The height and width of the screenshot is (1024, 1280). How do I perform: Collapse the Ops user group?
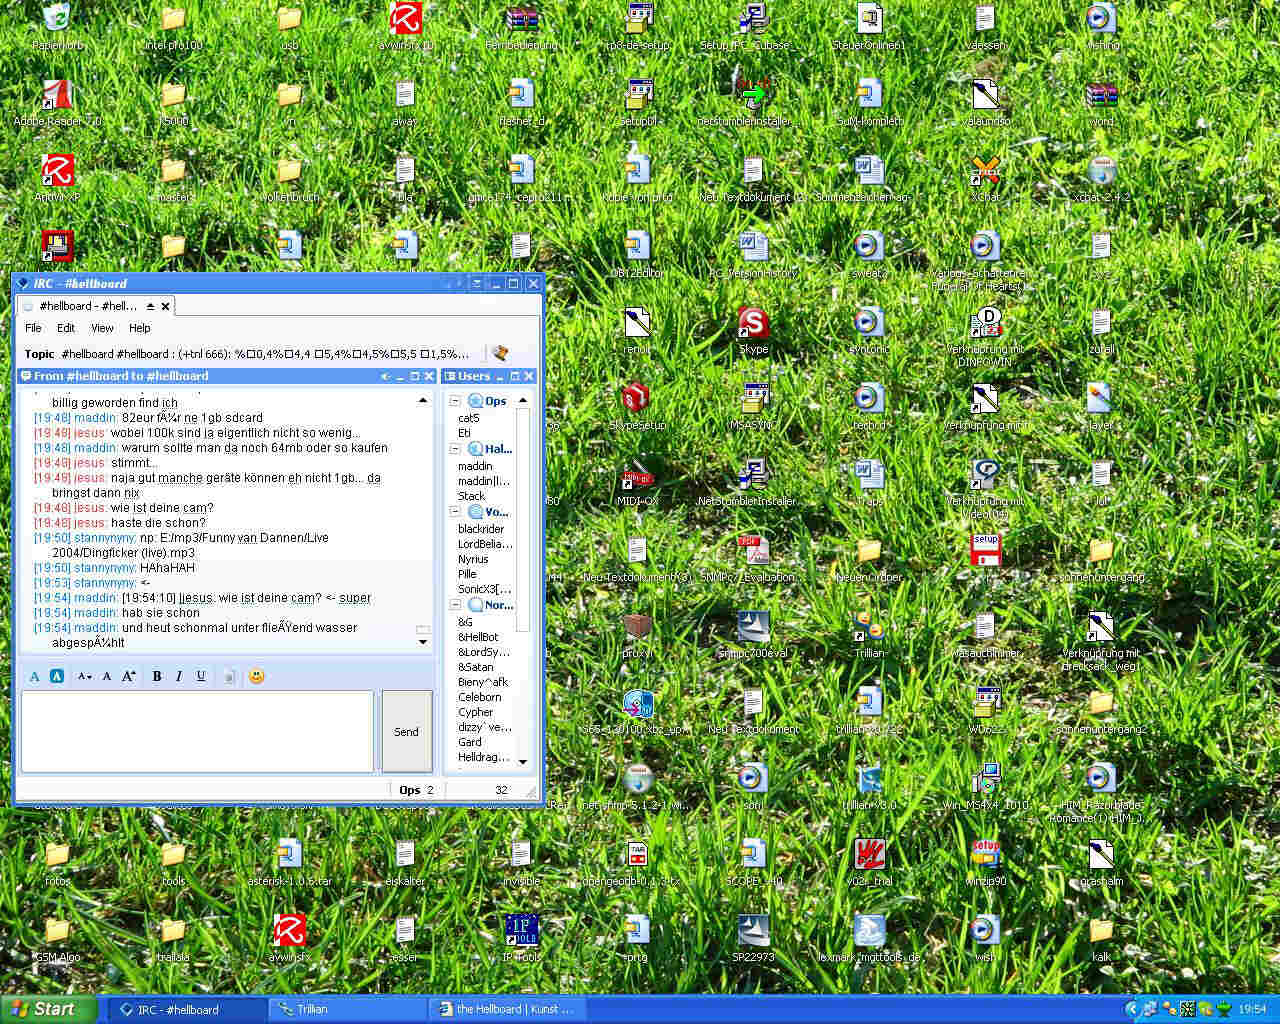(x=455, y=401)
